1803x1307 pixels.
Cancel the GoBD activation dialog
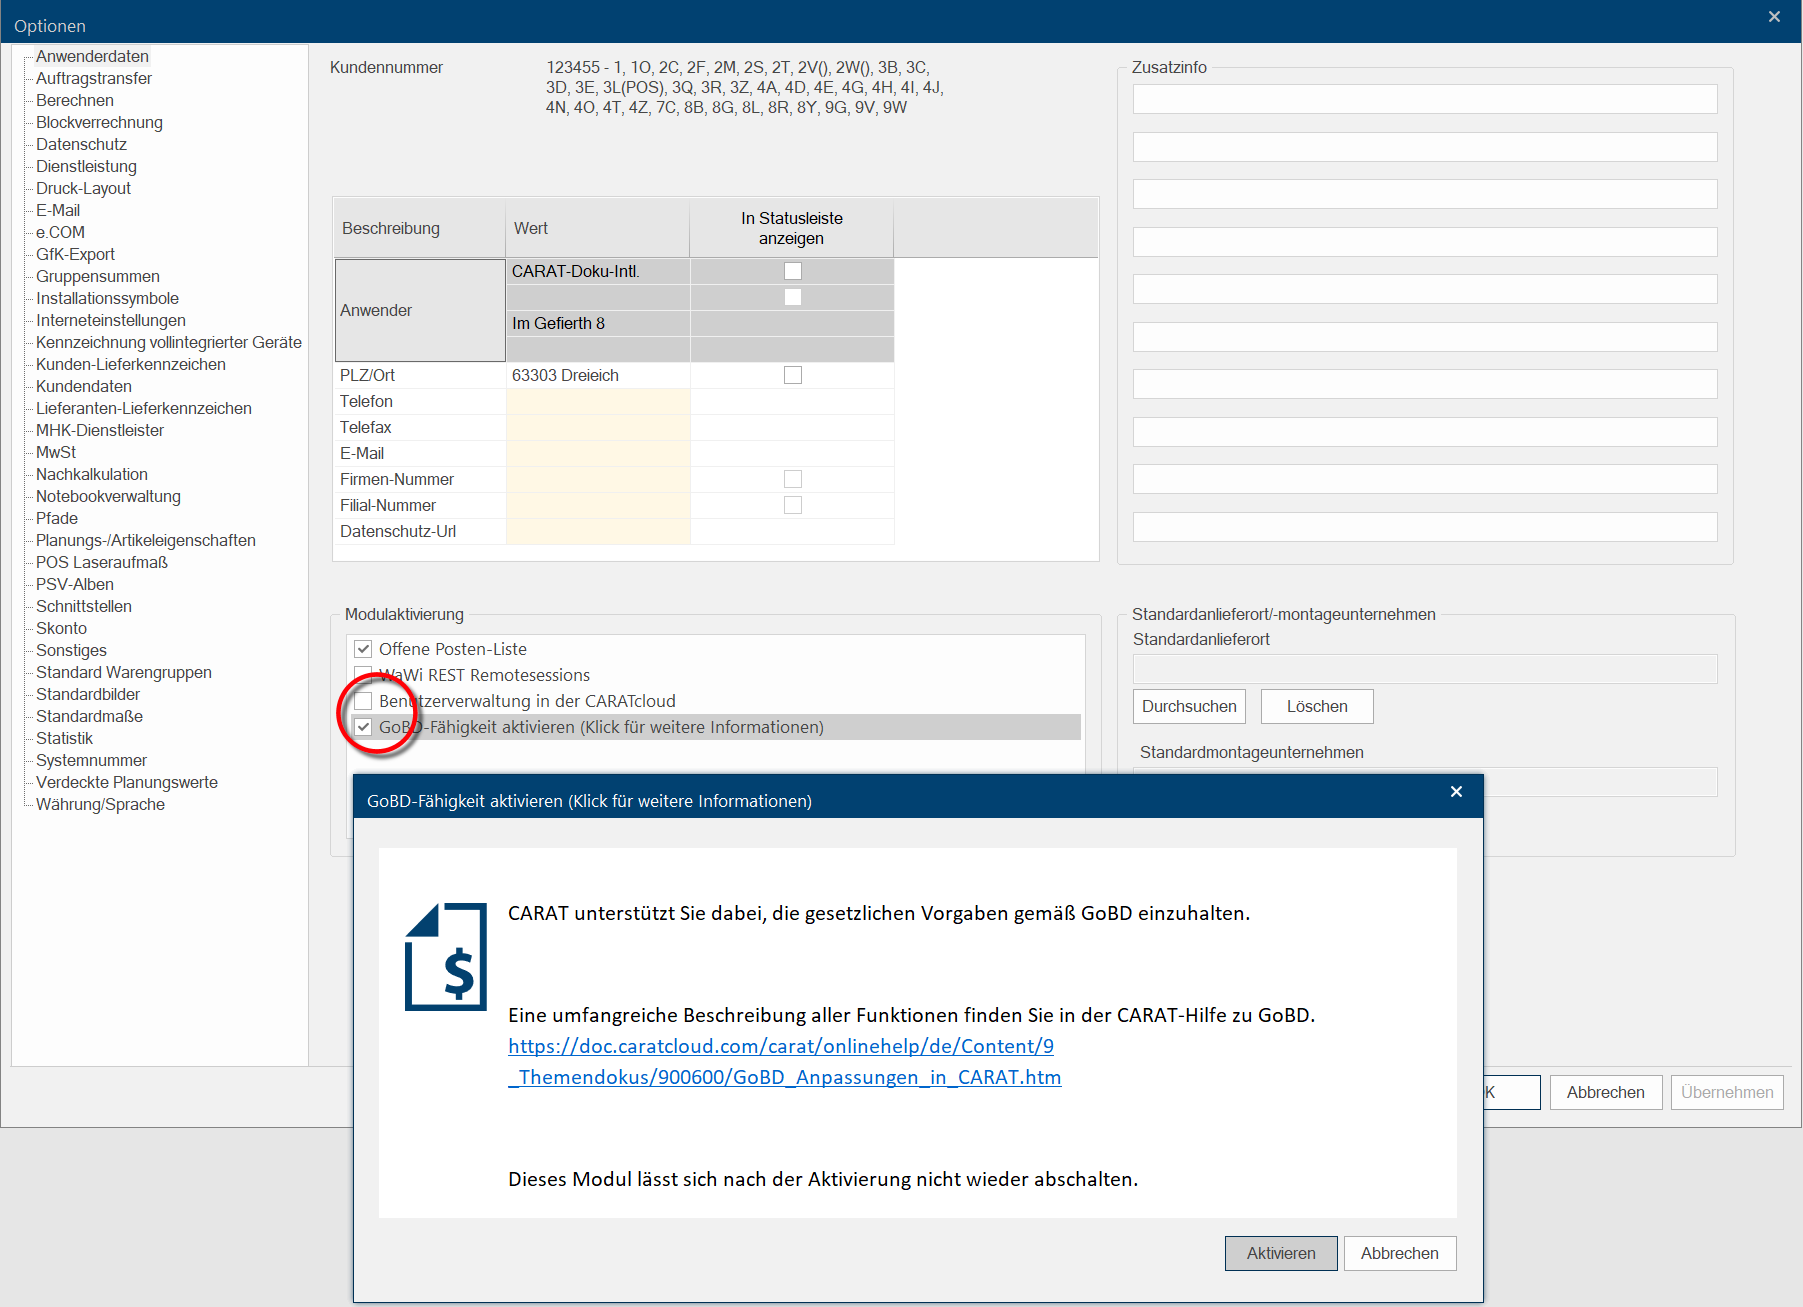tap(1400, 1253)
